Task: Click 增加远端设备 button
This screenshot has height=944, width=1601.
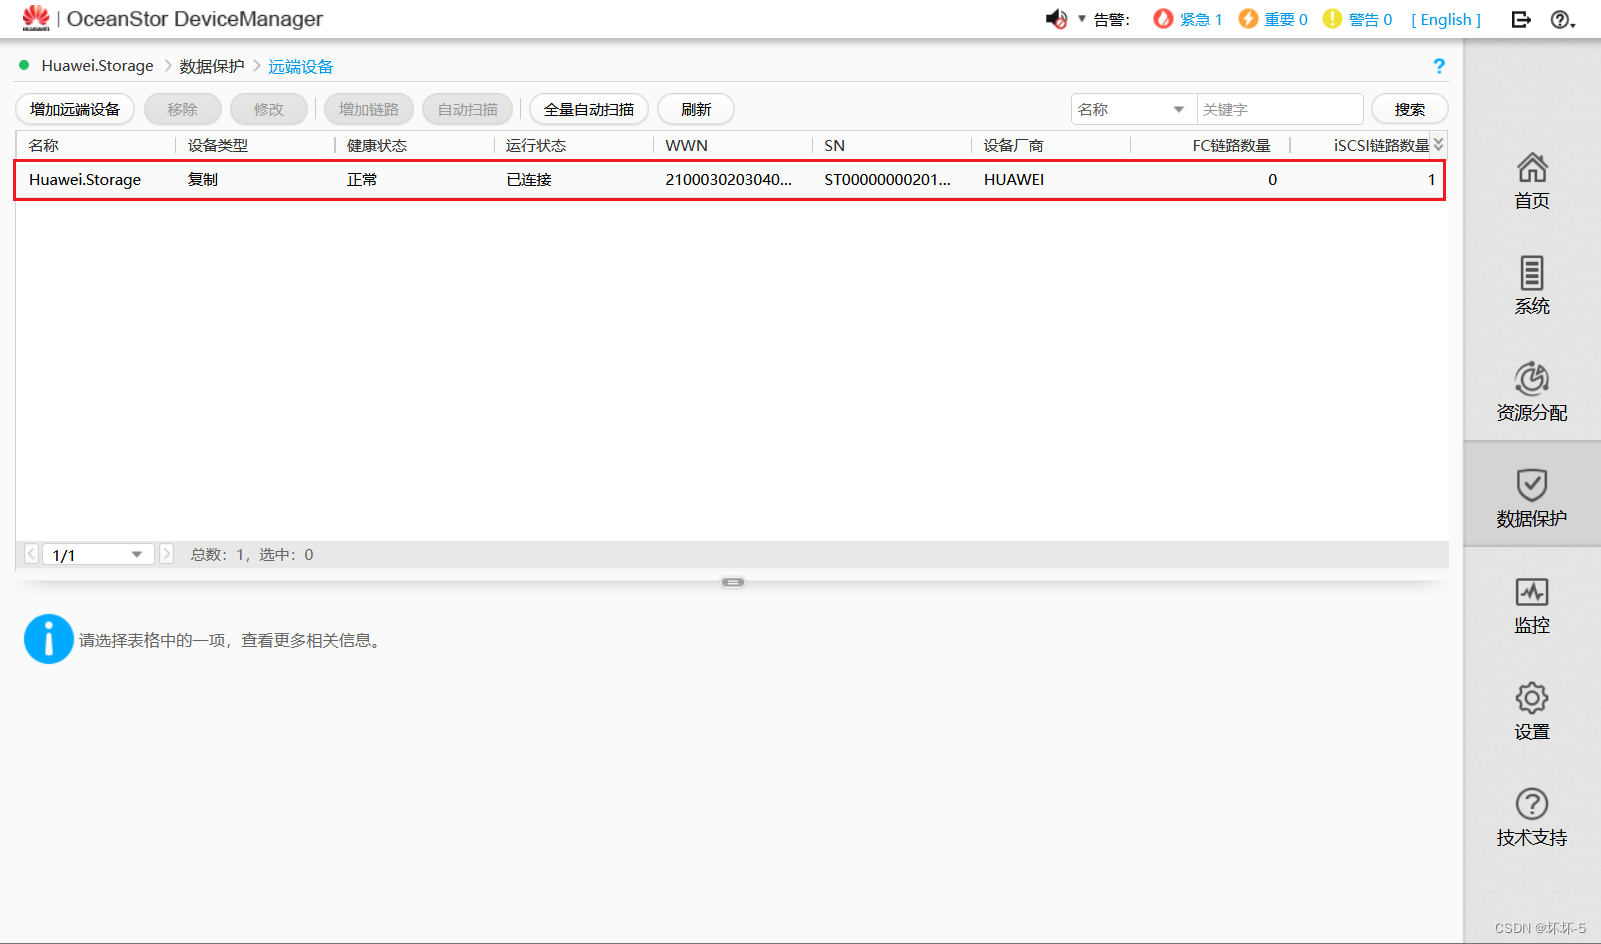Action: tap(75, 109)
